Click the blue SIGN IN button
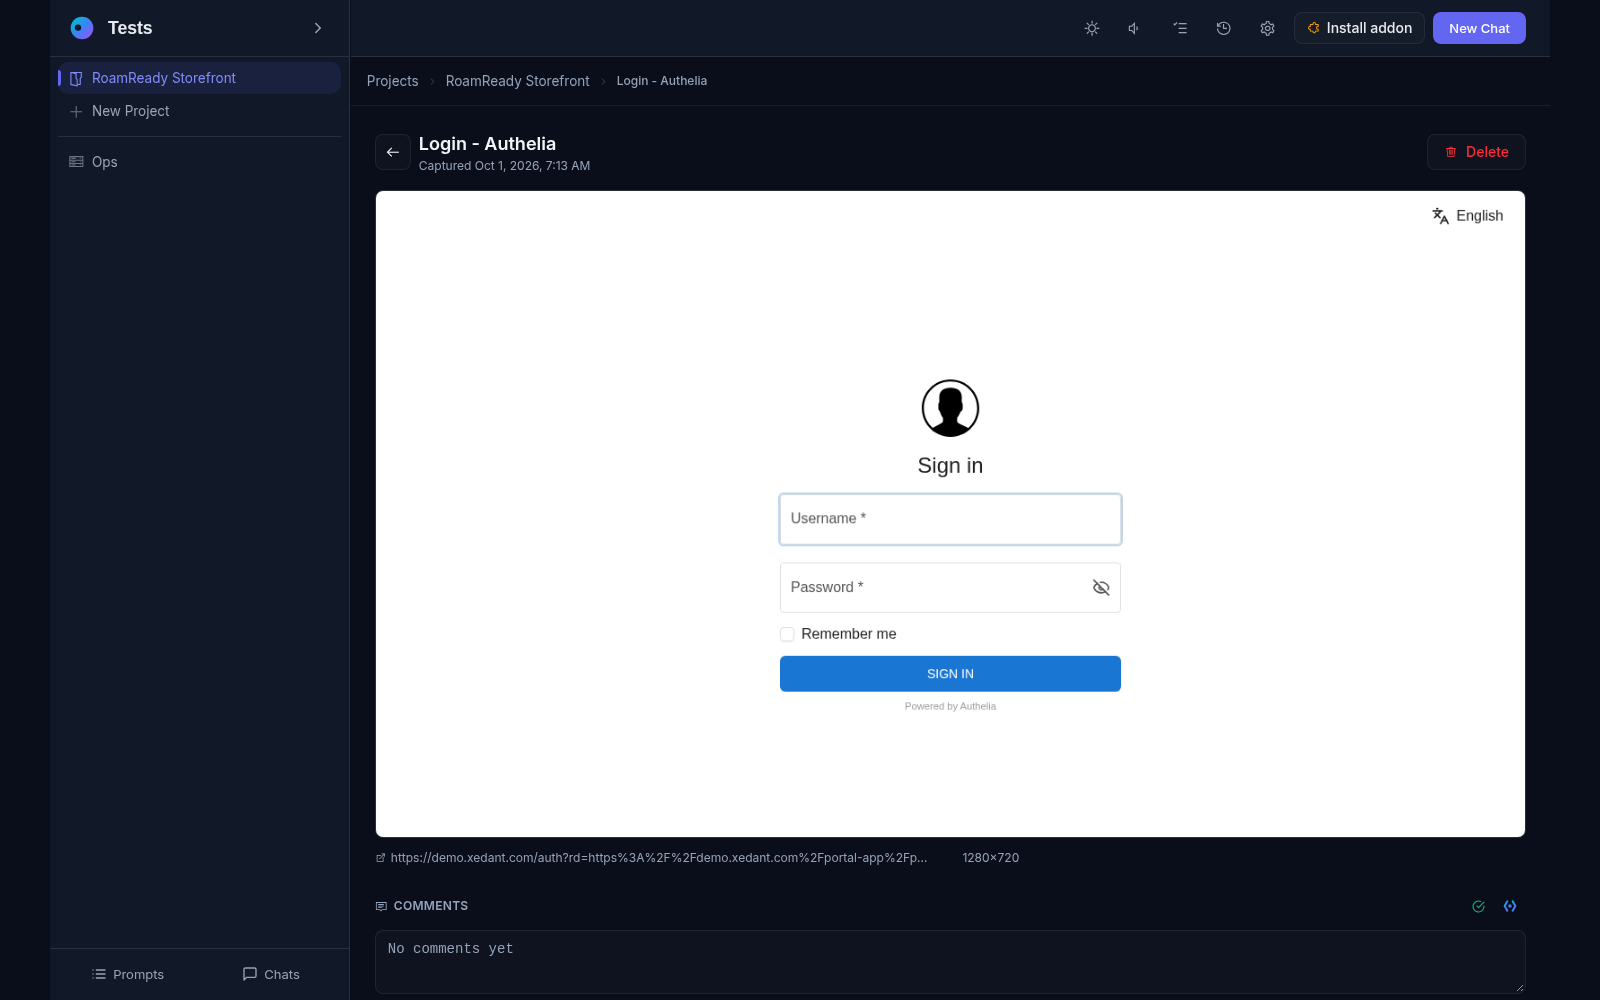1600x1000 pixels. (x=950, y=674)
